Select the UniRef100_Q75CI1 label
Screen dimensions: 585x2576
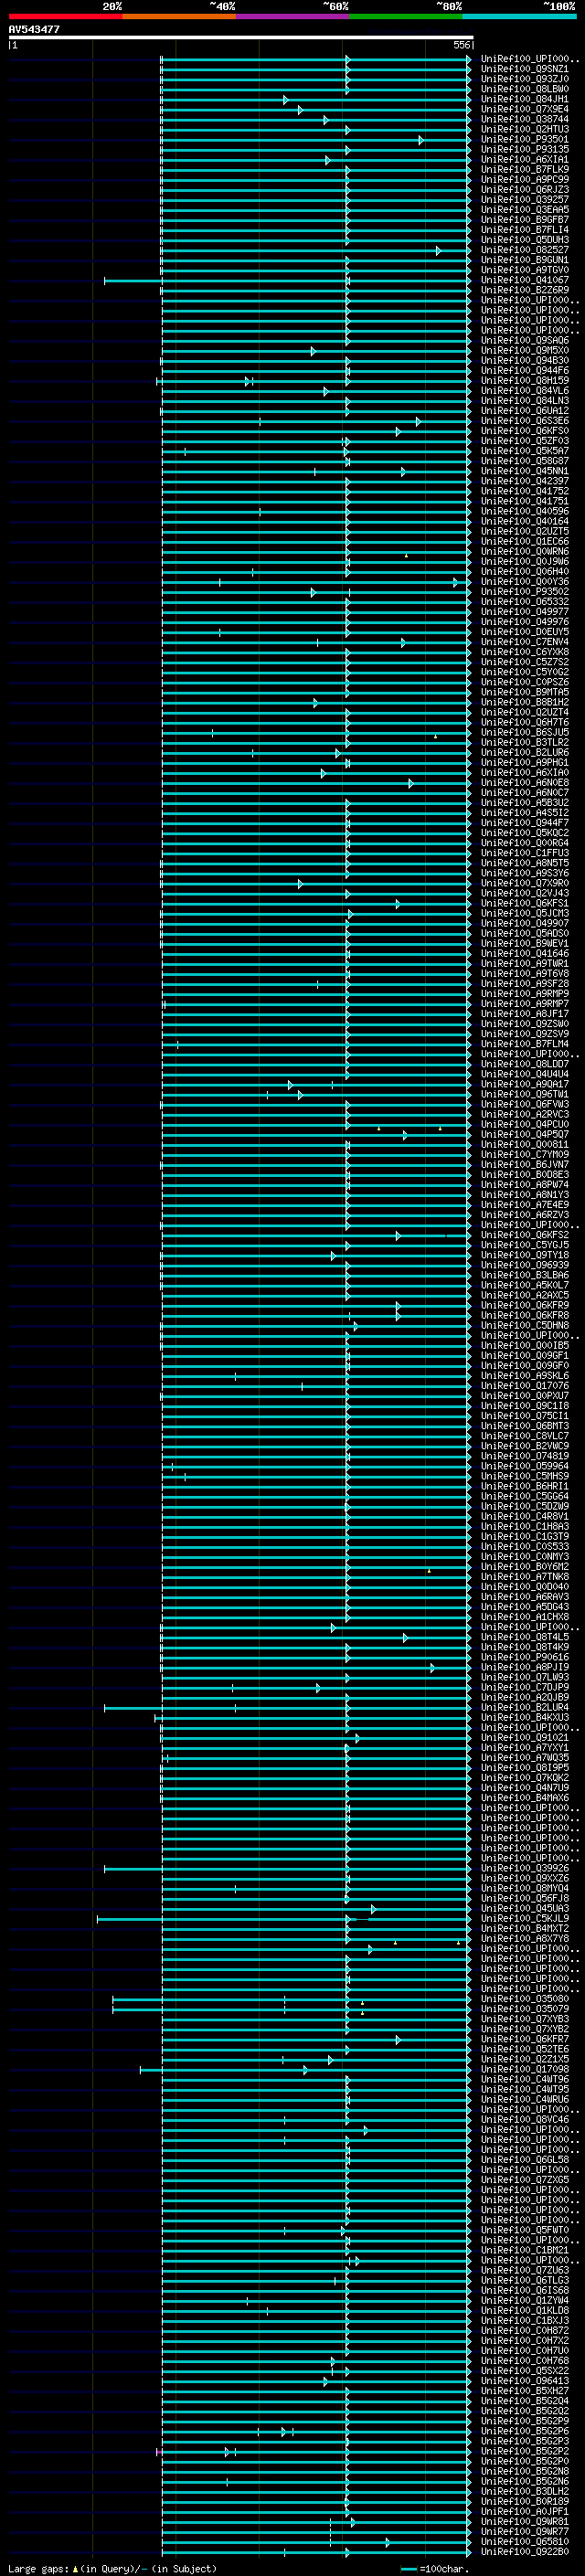[525, 1416]
